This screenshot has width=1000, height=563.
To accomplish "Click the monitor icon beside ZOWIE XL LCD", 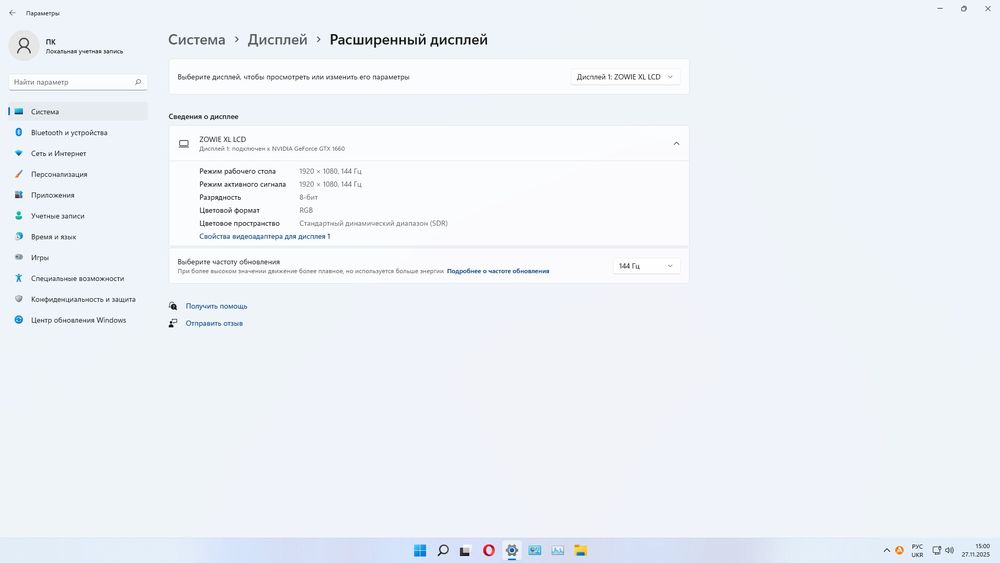I will click(184, 144).
